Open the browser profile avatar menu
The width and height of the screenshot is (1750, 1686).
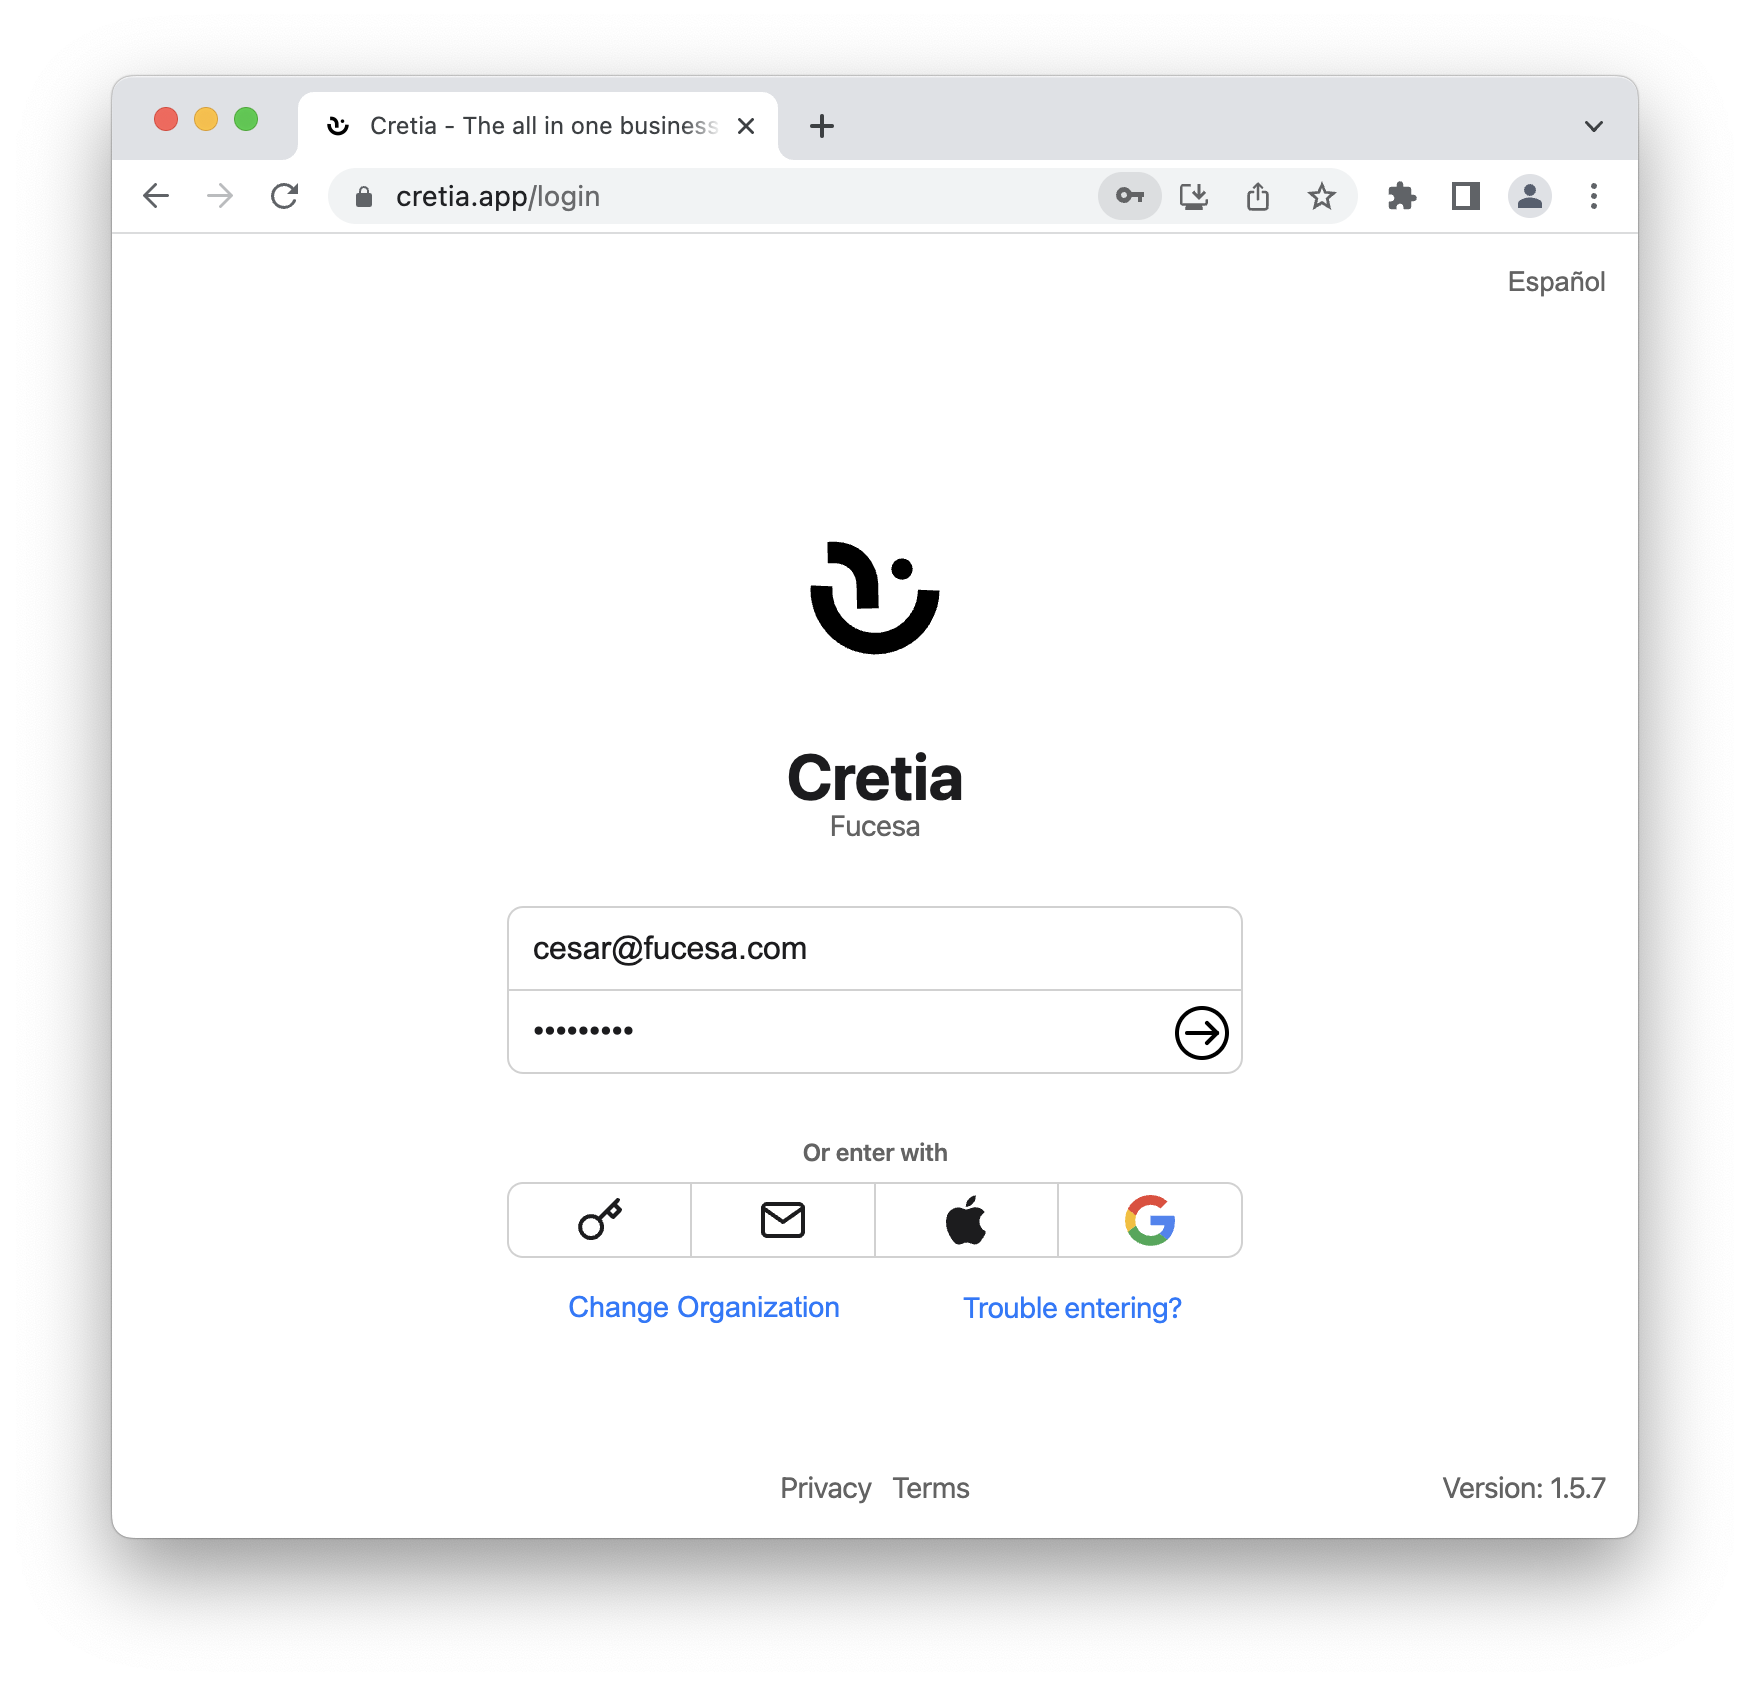point(1530,196)
